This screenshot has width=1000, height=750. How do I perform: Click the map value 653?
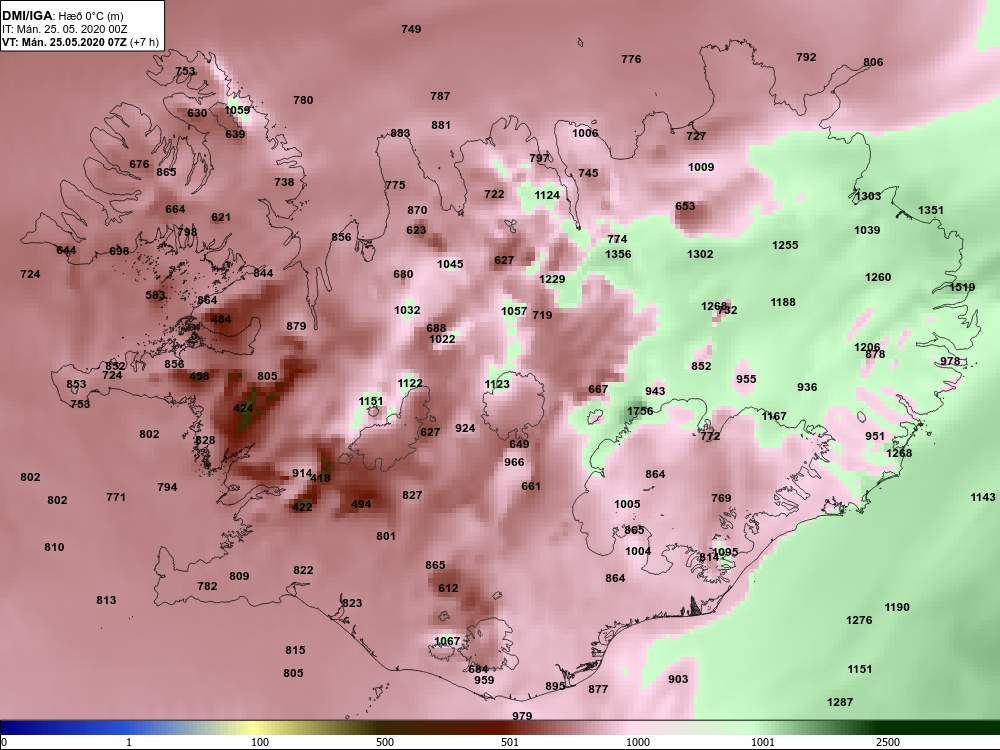[x=685, y=207]
